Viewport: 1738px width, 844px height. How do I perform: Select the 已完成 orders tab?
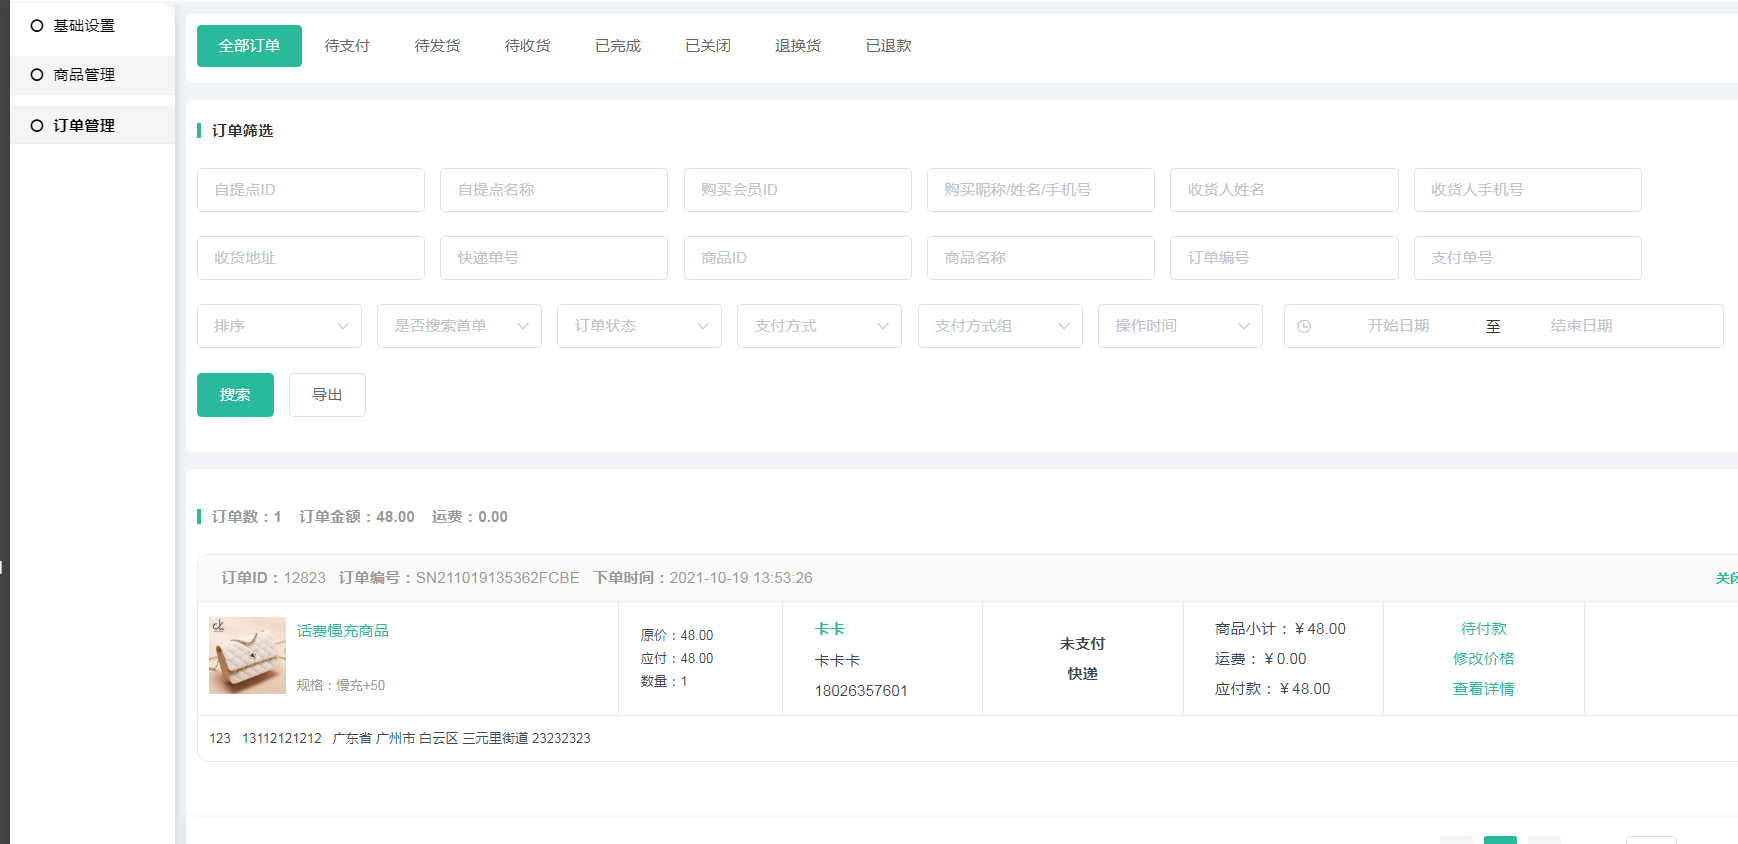click(x=618, y=46)
